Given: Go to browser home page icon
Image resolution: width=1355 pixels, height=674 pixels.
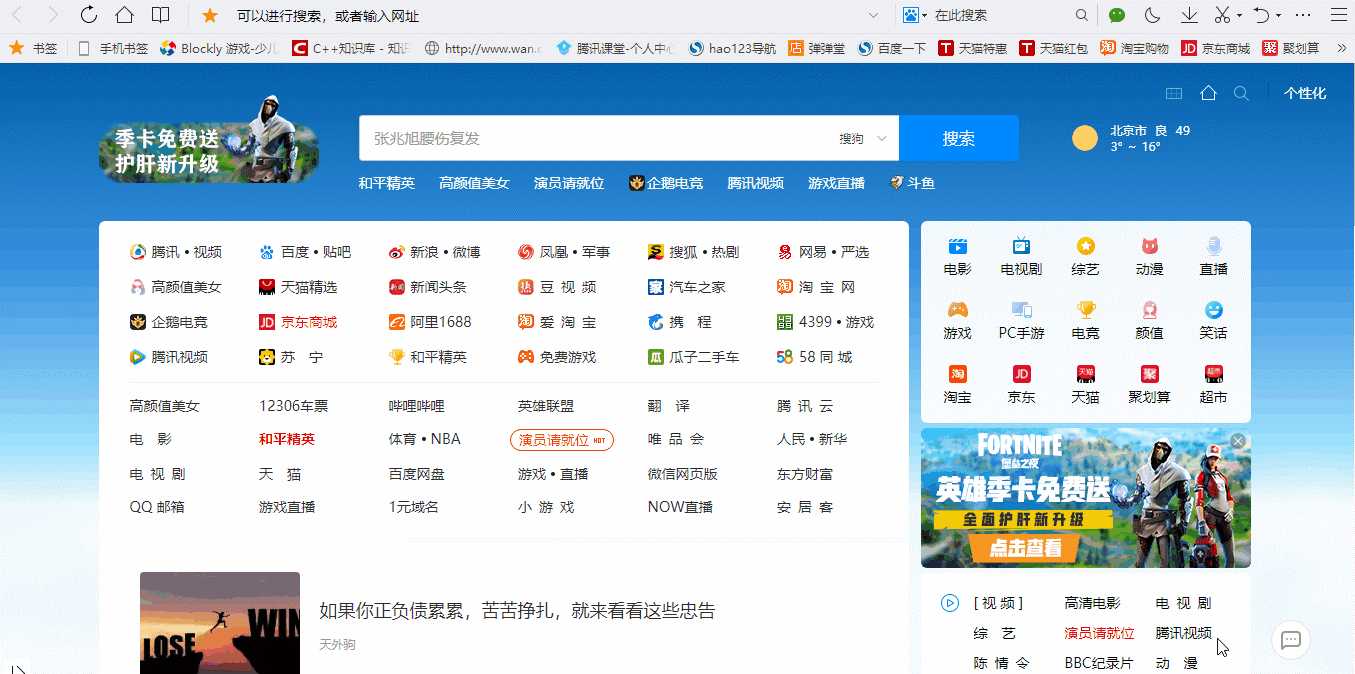Looking at the screenshot, I should point(124,15).
